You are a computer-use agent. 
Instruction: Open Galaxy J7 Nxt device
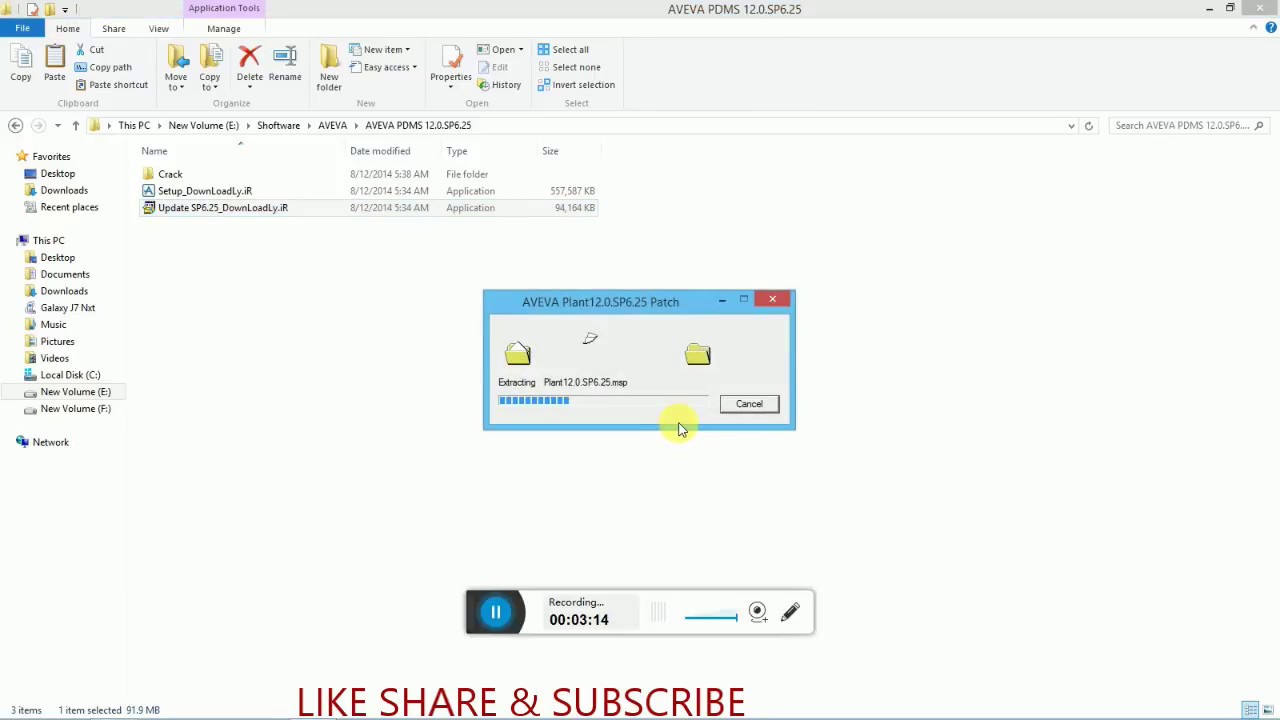pyautogui.click(x=68, y=308)
